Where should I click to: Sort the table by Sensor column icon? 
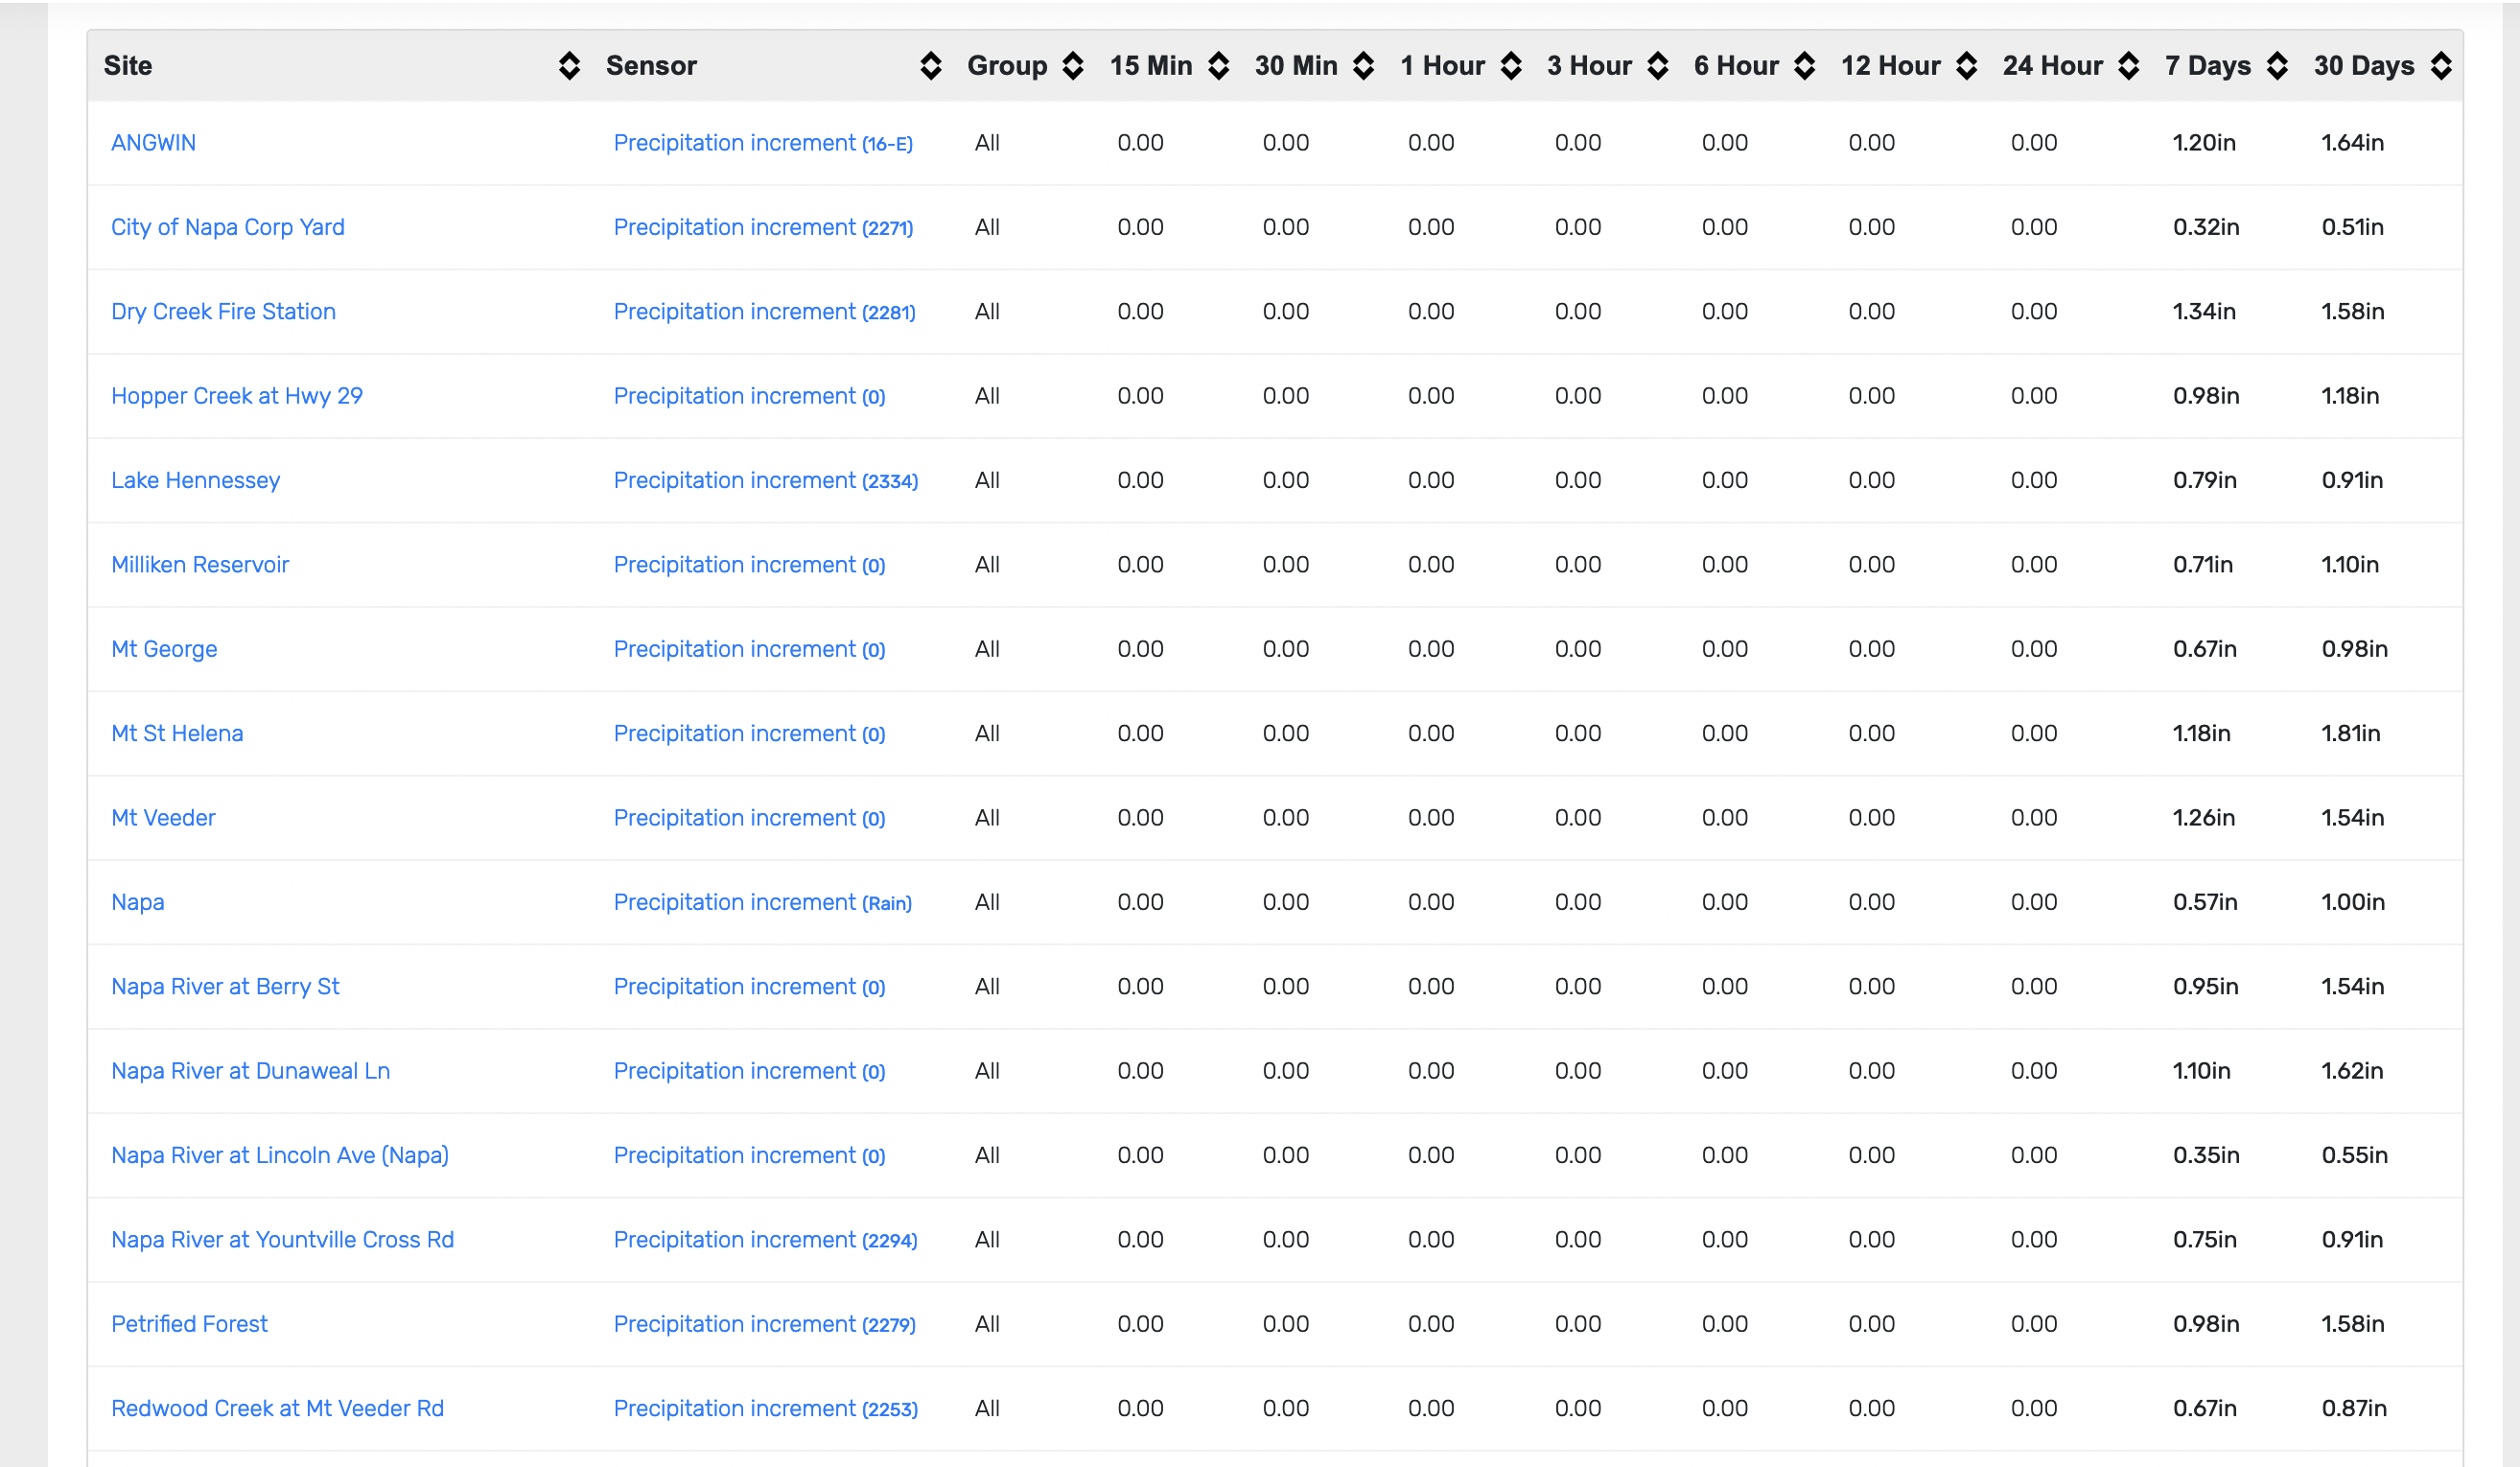click(x=930, y=66)
